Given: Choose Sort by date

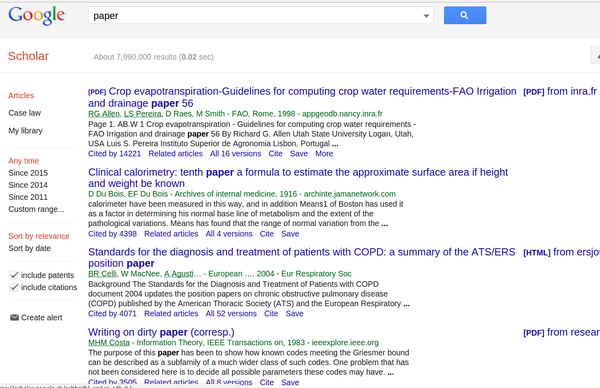Looking at the screenshot, I should point(29,248).
